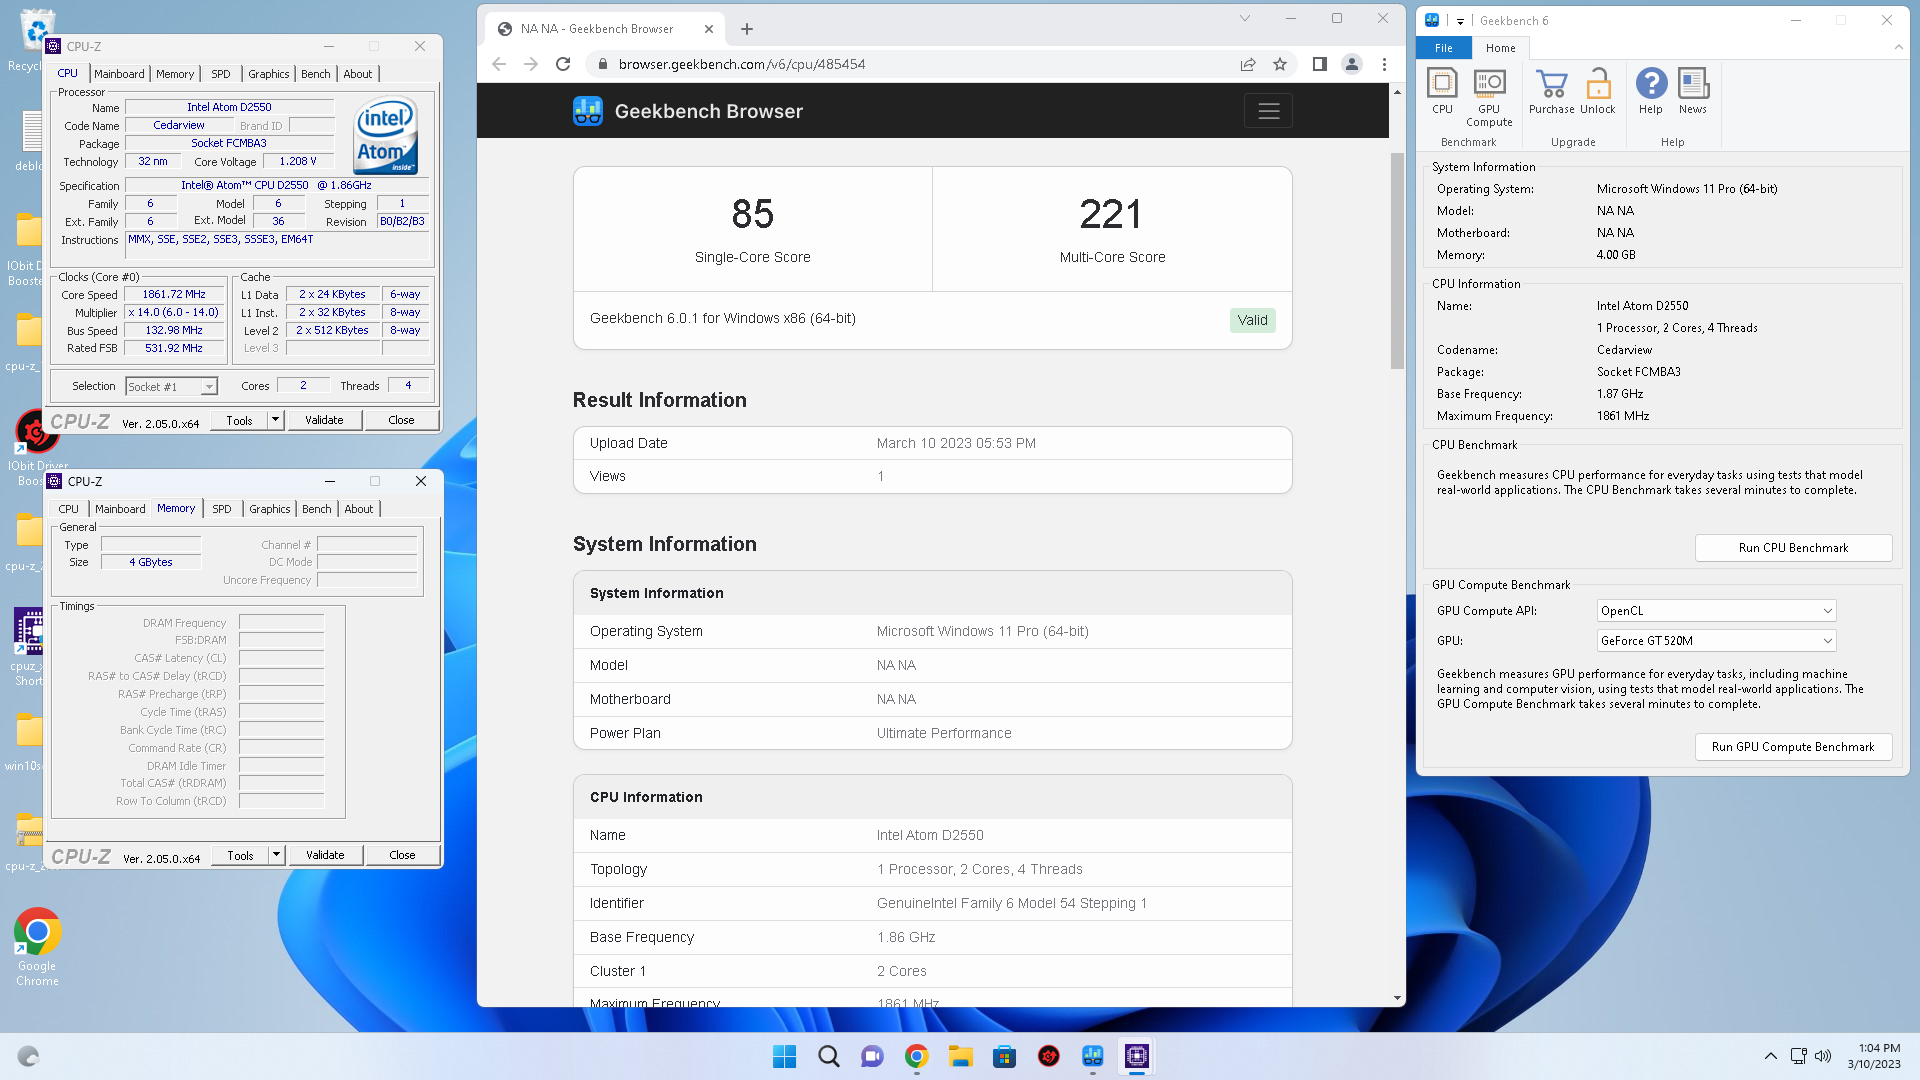Click Validate button in bottom CPU-Z window

point(325,855)
